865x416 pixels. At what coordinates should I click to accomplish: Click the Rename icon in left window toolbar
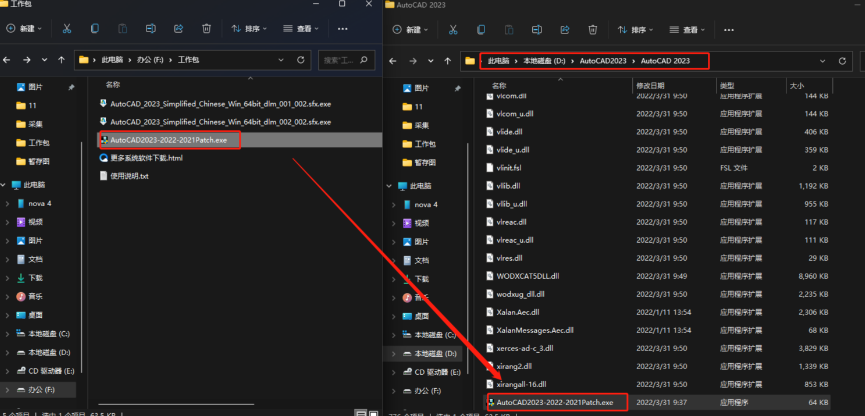tap(150, 29)
